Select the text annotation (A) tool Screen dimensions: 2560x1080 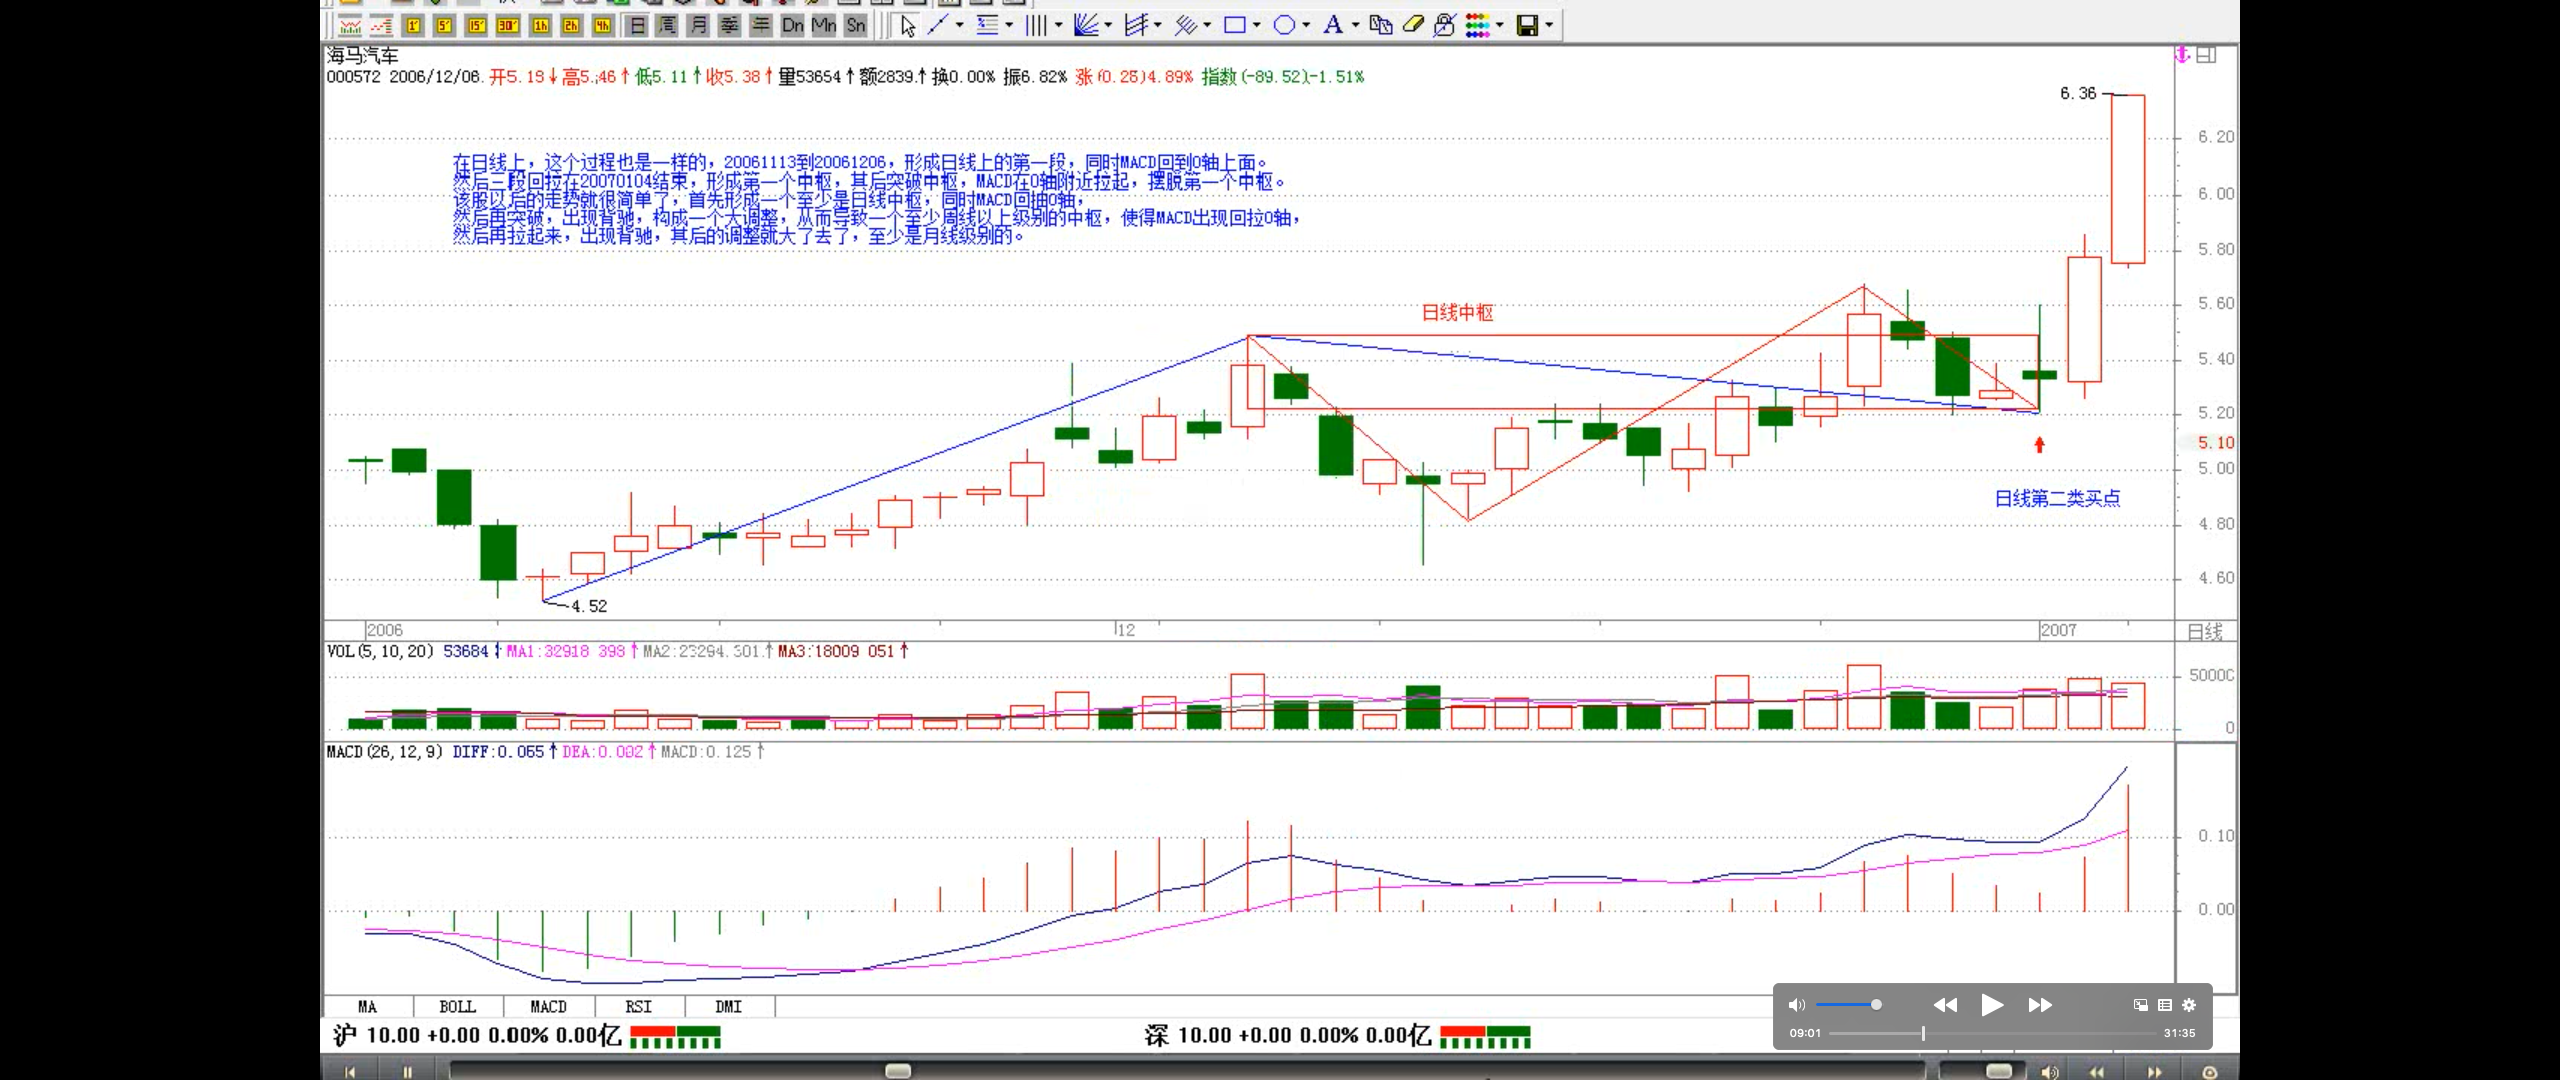pos(1333,26)
